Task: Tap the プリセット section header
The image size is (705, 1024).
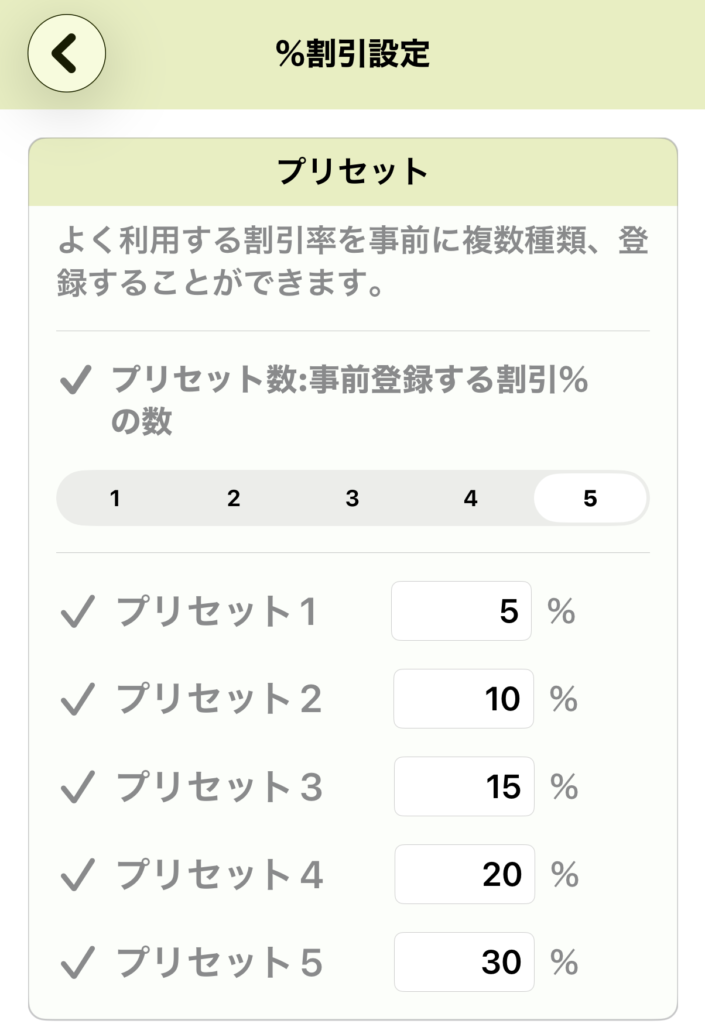Action: click(352, 169)
